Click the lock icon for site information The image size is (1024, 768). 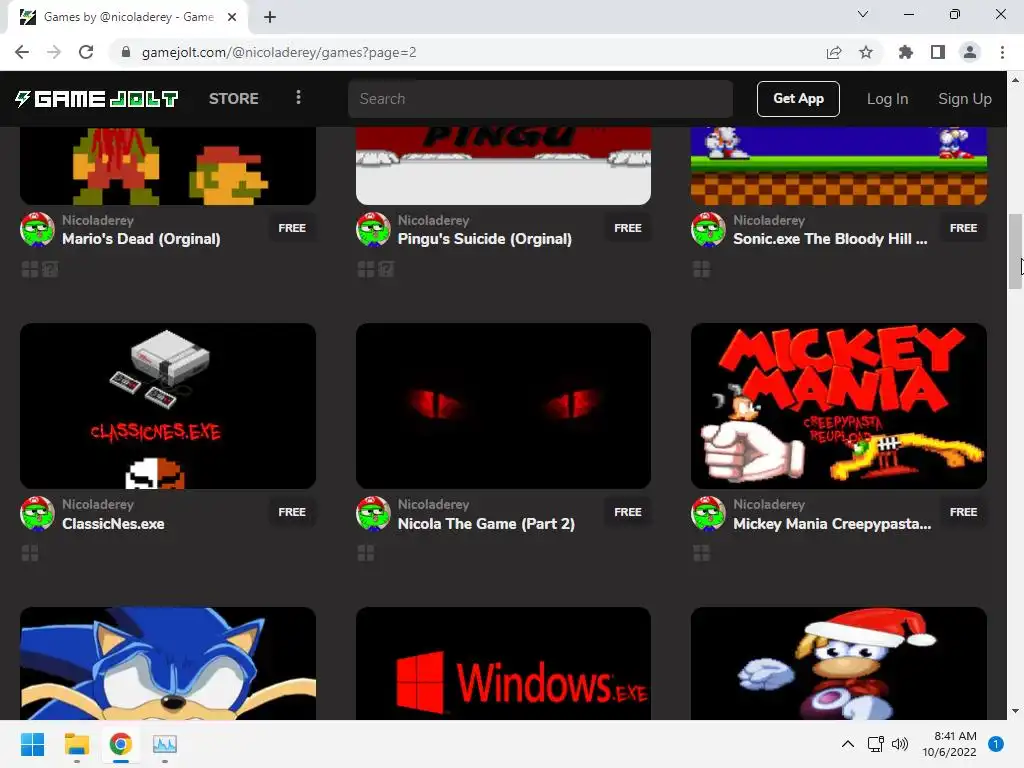(x=126, y=52)
